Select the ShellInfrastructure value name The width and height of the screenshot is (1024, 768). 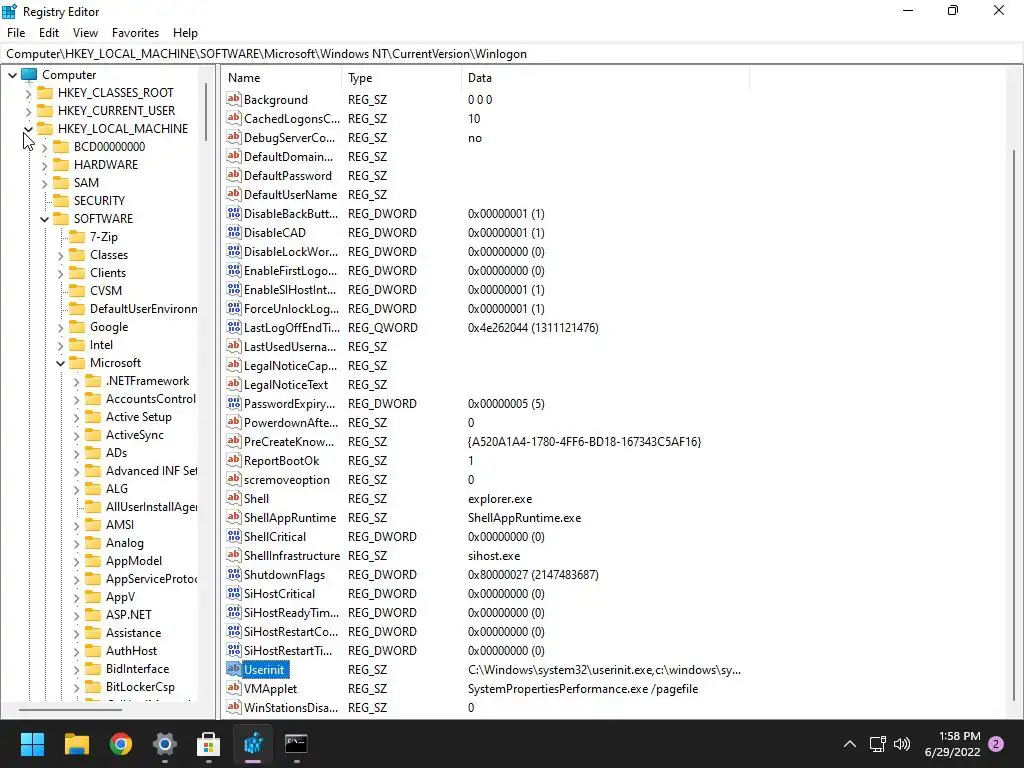(x=292, y=556)
